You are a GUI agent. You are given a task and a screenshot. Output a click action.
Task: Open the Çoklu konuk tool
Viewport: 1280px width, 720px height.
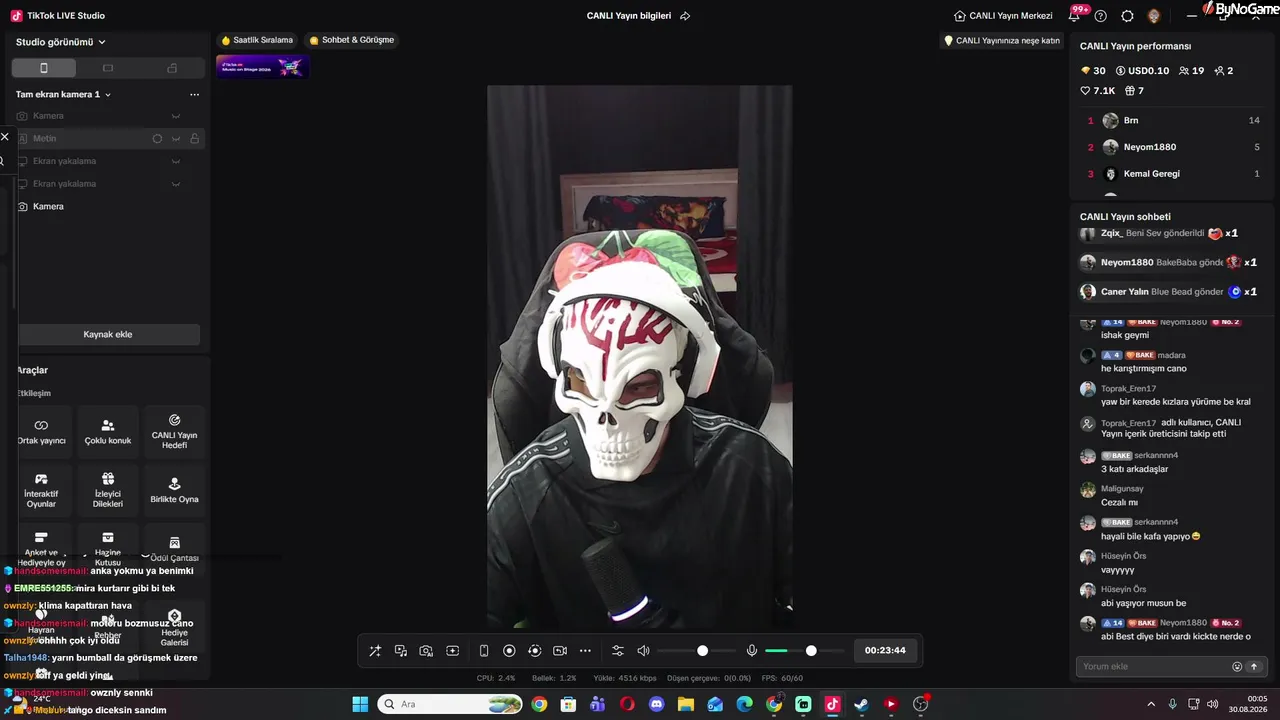108,431
